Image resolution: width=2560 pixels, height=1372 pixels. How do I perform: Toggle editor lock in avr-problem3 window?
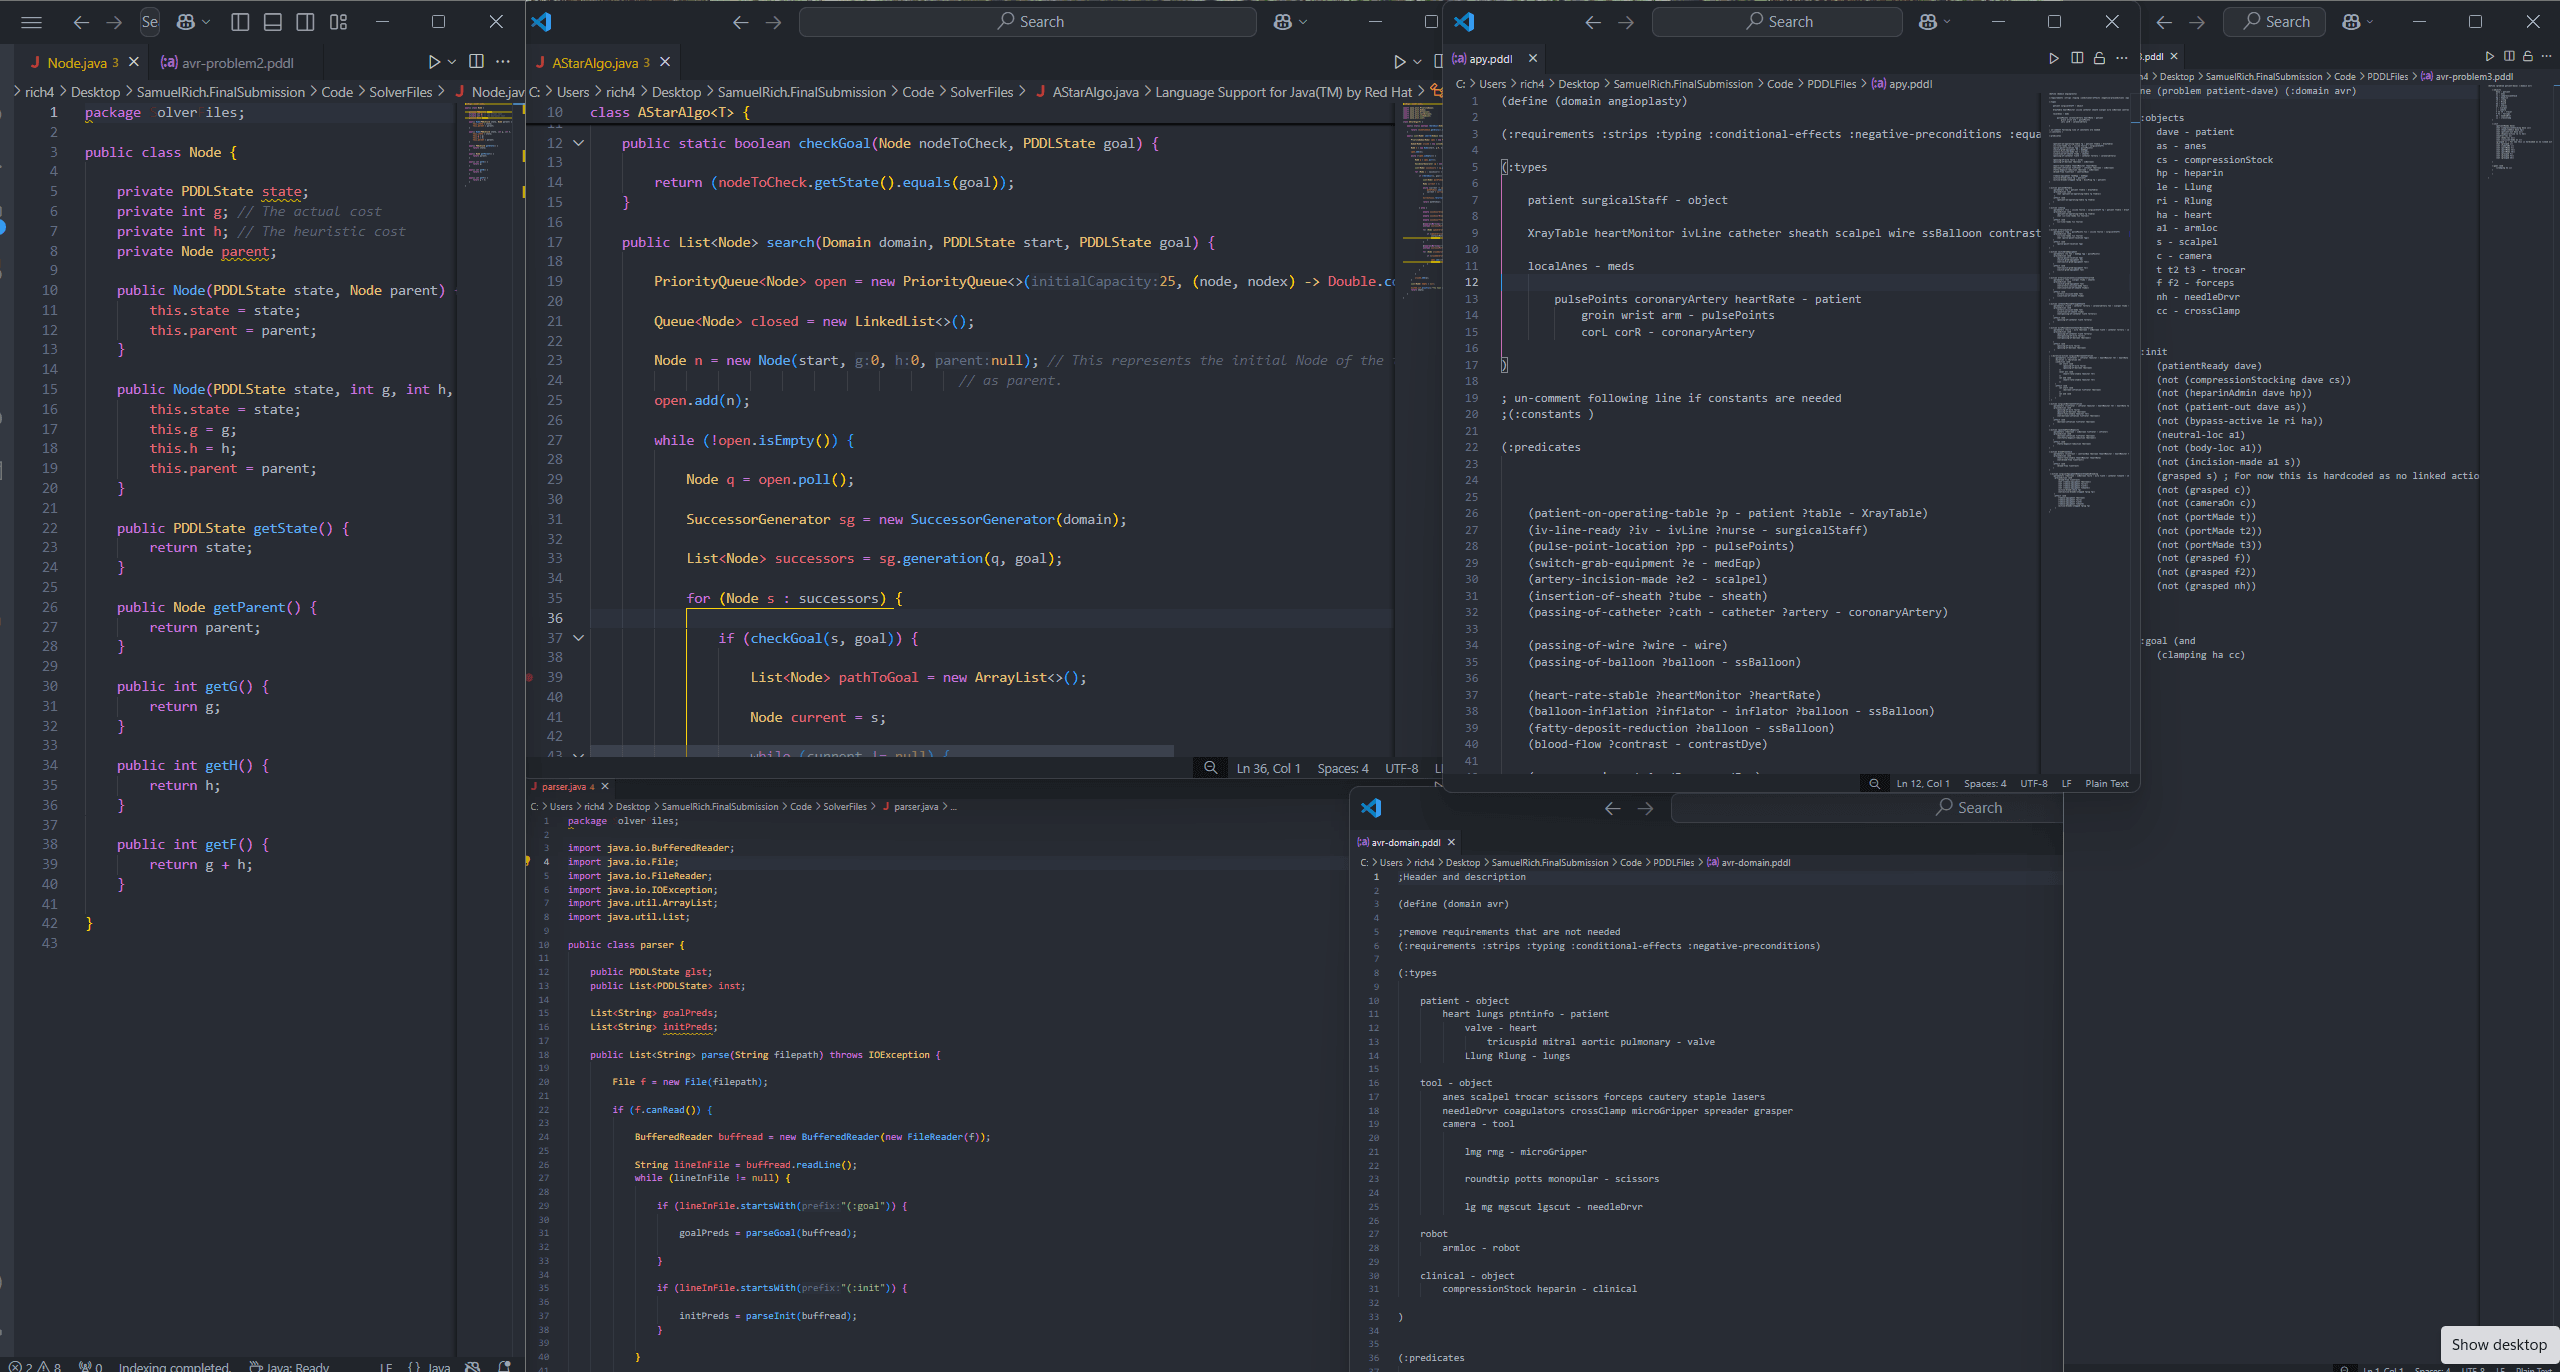2528,56
